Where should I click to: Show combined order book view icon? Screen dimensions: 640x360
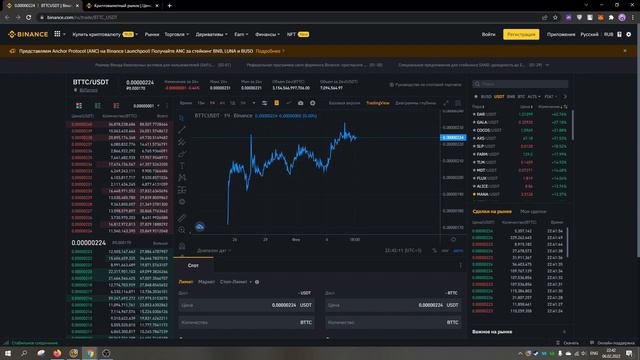coord(79,106)
